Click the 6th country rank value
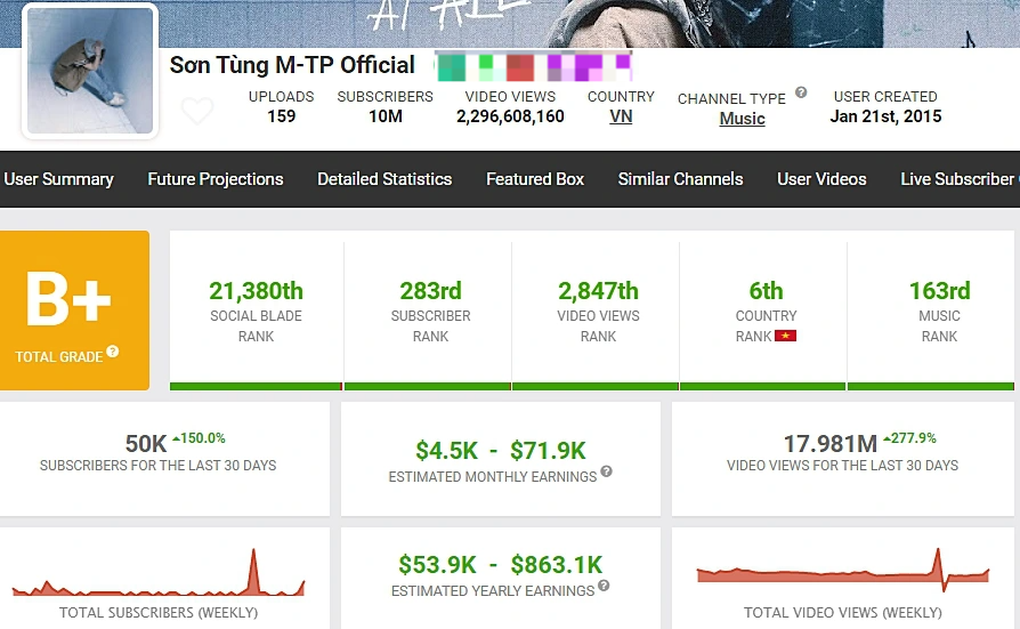 tap(766, 291)
